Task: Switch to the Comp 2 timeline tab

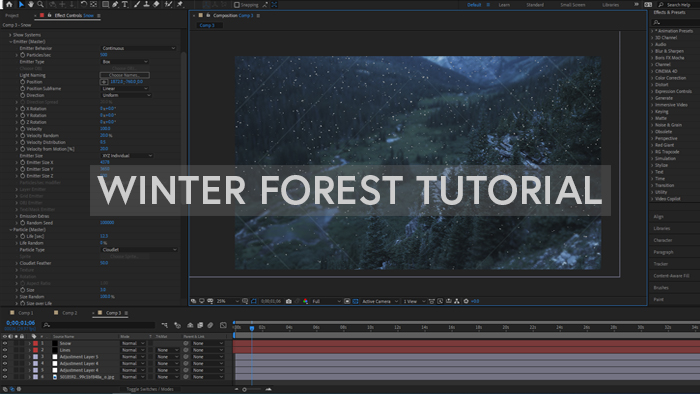Action: click(70, 313)
